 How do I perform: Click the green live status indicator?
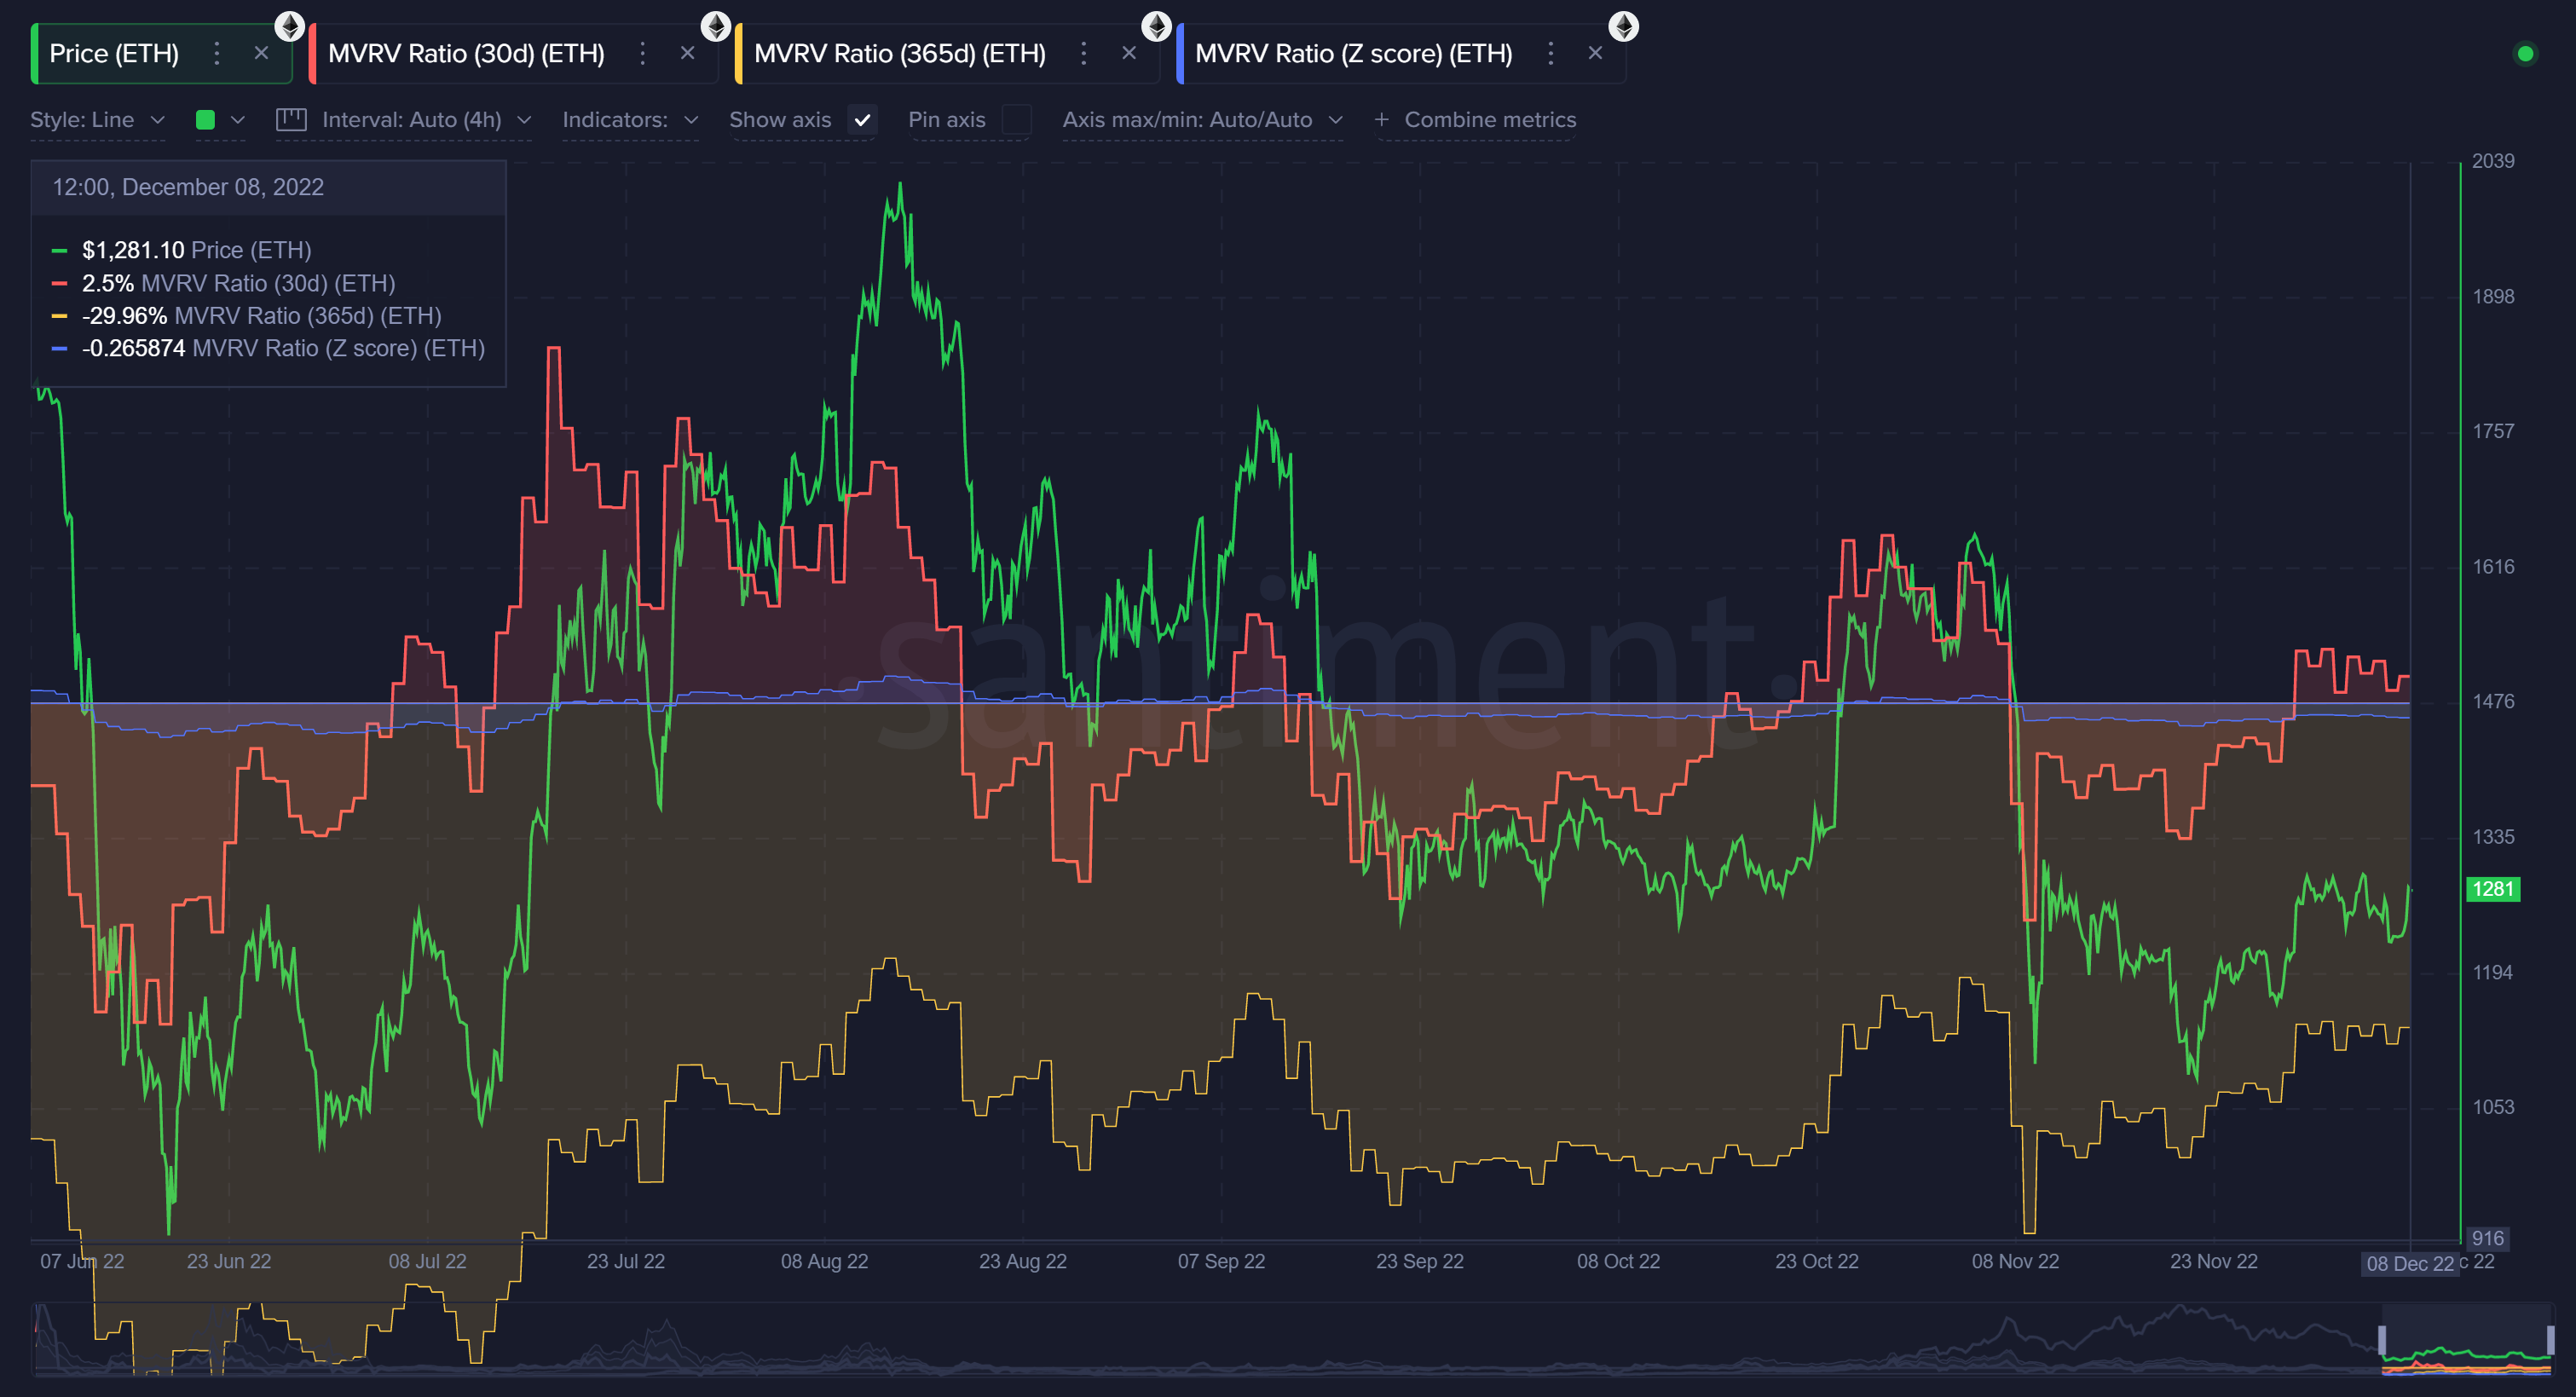(x=2525, y=54)
